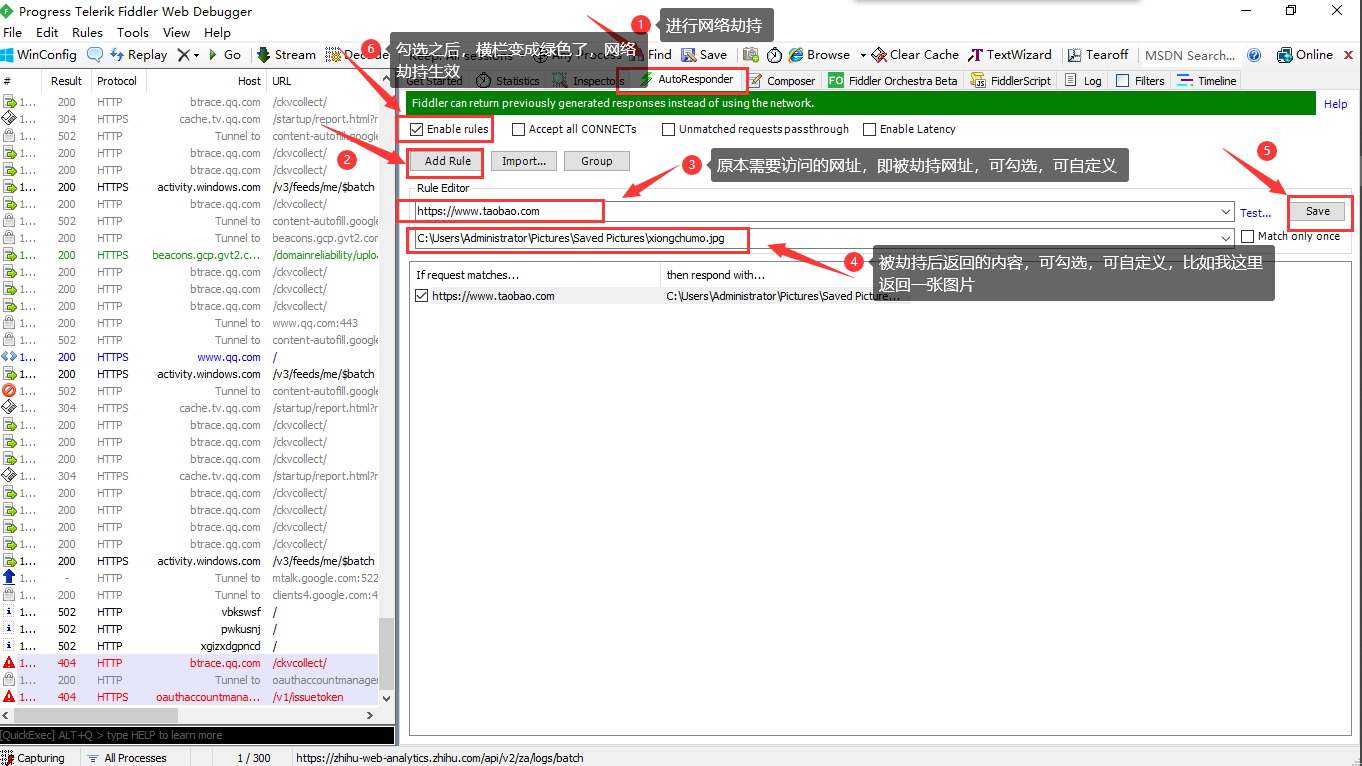Screen dimensions: 1362x766
Task: Open the Tools menu
Action: point(133,32)
